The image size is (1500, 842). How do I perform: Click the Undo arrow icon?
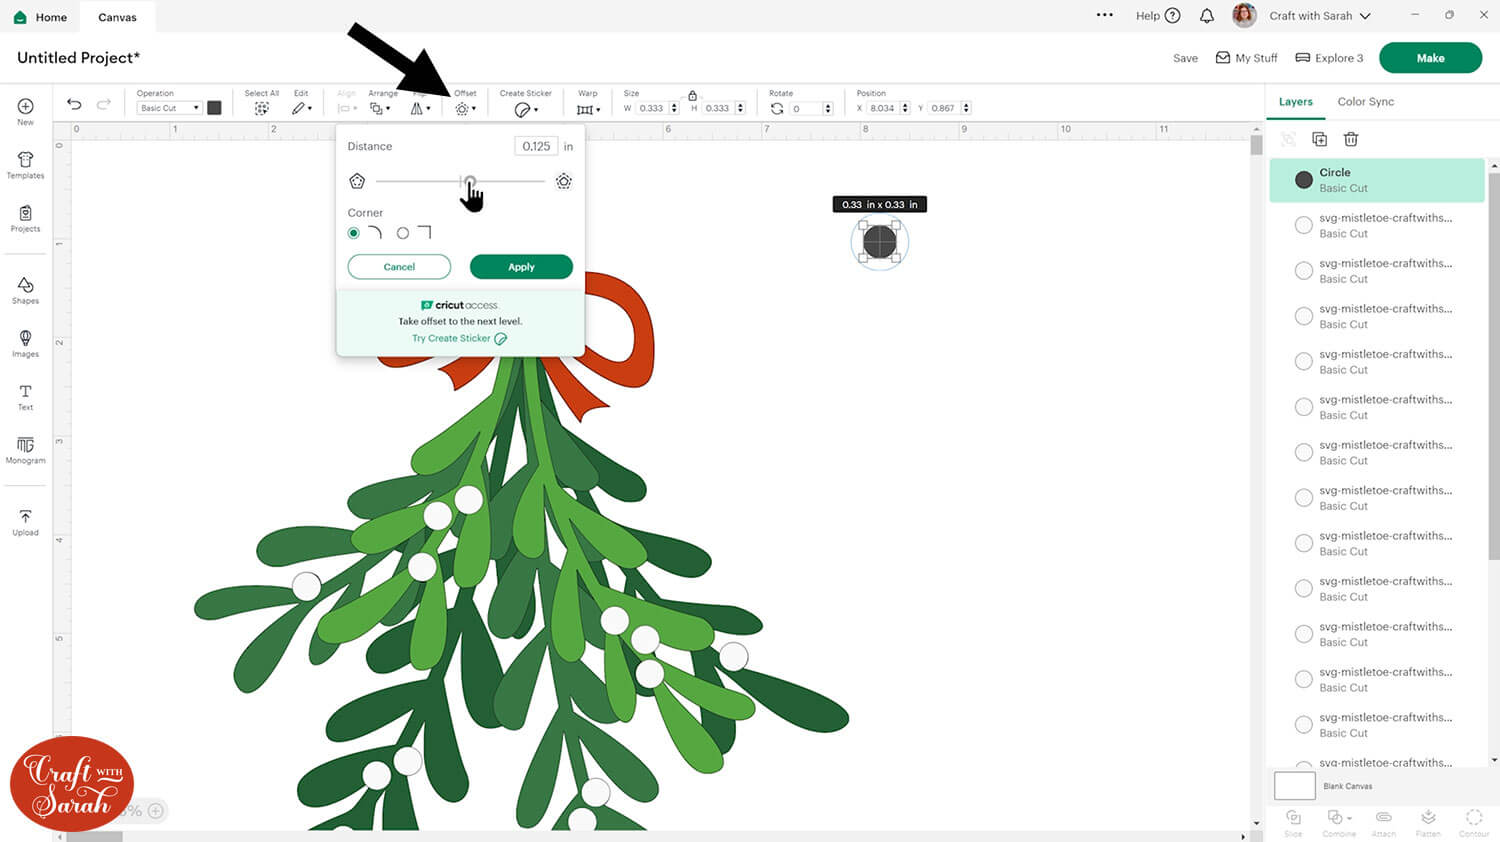74,104
